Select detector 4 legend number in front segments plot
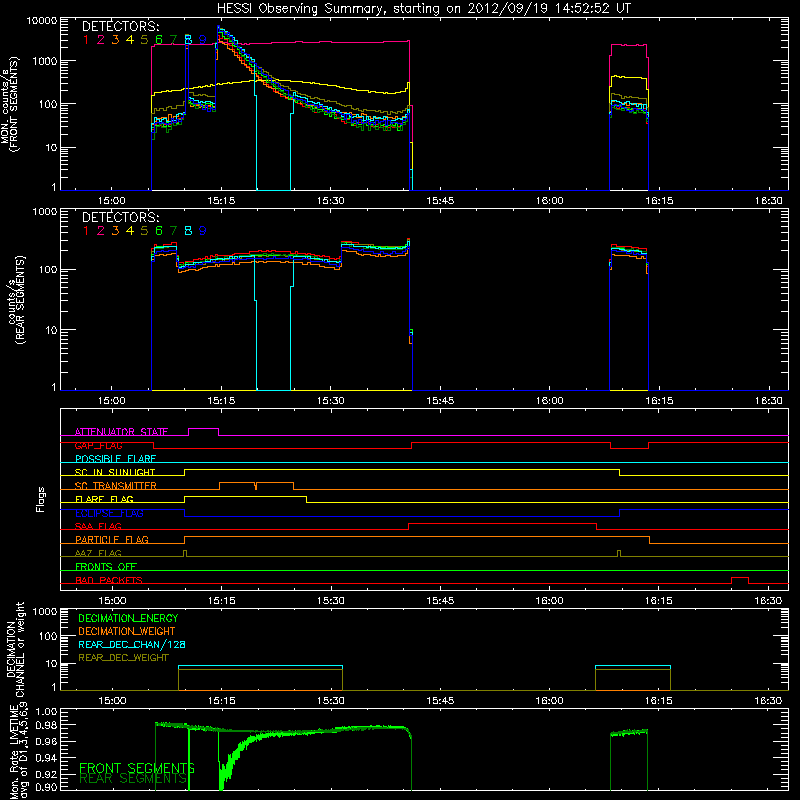Viewport: 800px width, 800px height. [130, 40]
